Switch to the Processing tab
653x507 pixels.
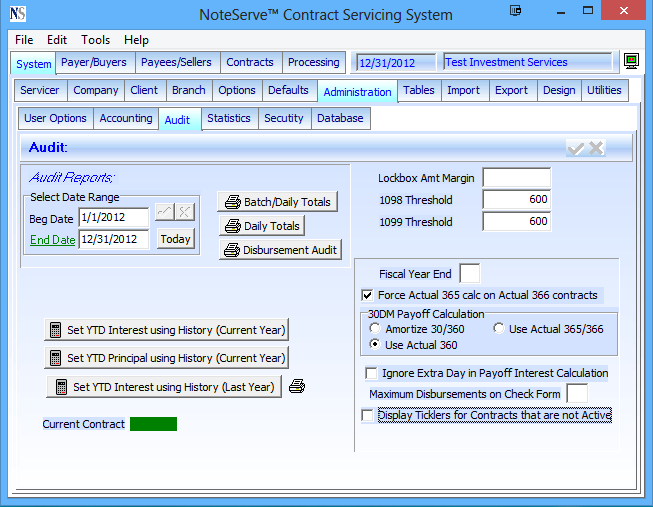pos(314,62)
